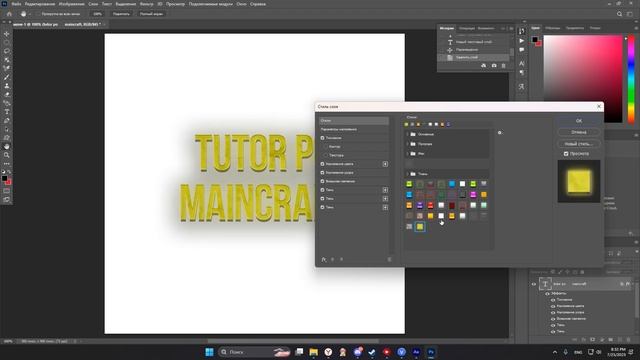
Task: Open the Файл menu
Action: tap(16, 4)
